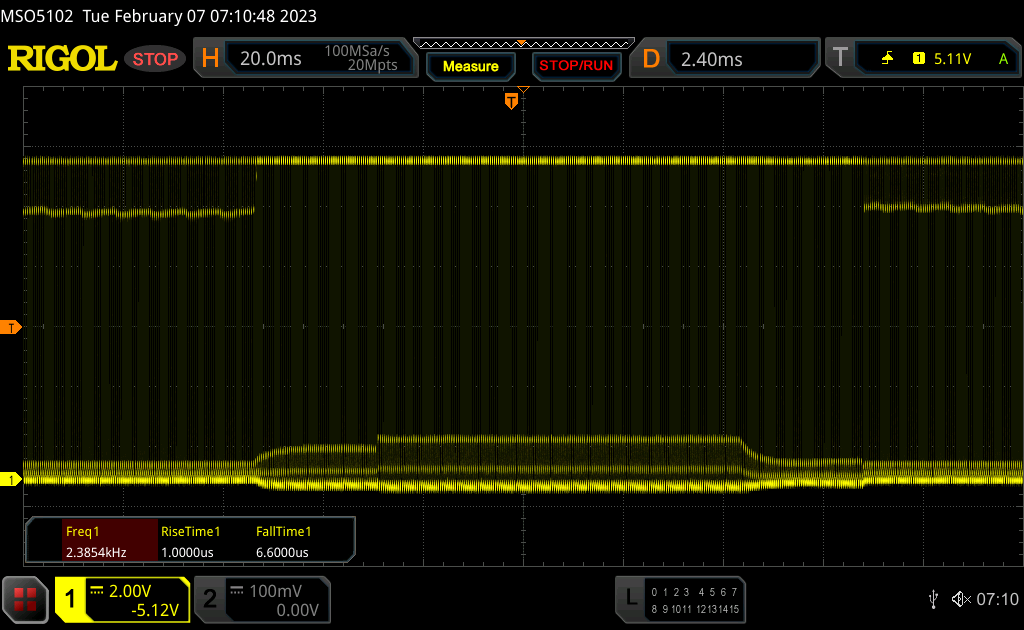Toggle channel 2 button
The height and width of the screenshot is (630, 1024).
[x=210, y=599]
